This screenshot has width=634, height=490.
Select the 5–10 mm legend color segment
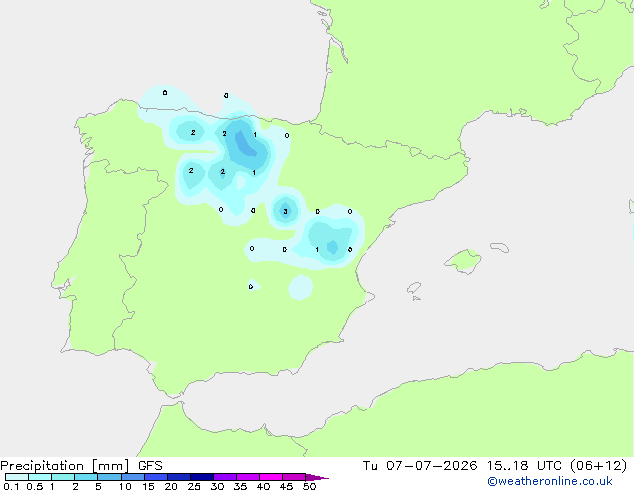point(109,477)
